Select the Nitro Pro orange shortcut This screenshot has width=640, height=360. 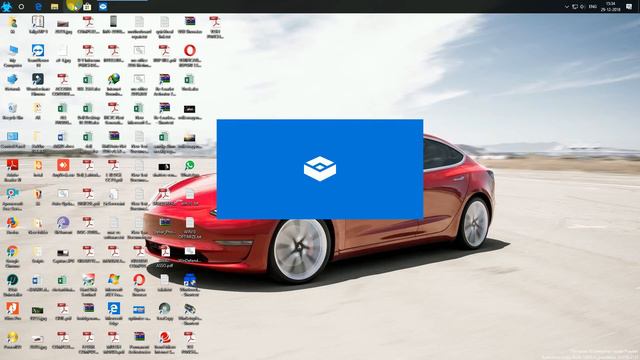(13, 311)
